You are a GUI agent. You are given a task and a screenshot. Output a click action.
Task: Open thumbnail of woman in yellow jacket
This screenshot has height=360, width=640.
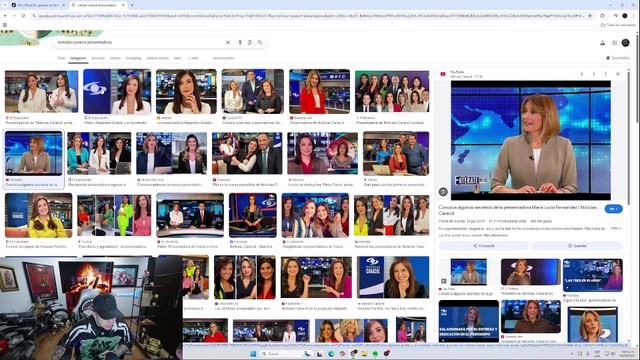tap(38, 216)
